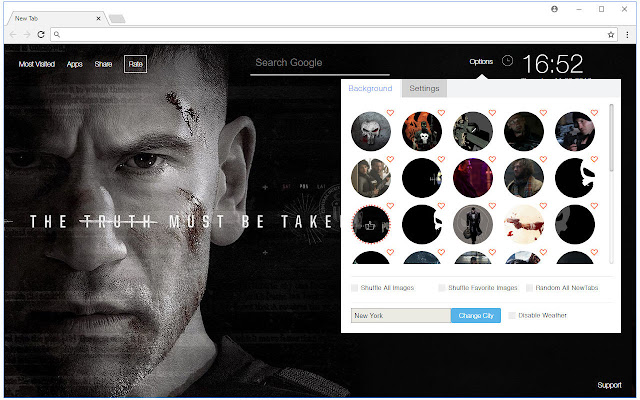The width and height of the screenshot is (640, 400).
Task: Choose the black thumbnail with gray skull
Action: 575,224
